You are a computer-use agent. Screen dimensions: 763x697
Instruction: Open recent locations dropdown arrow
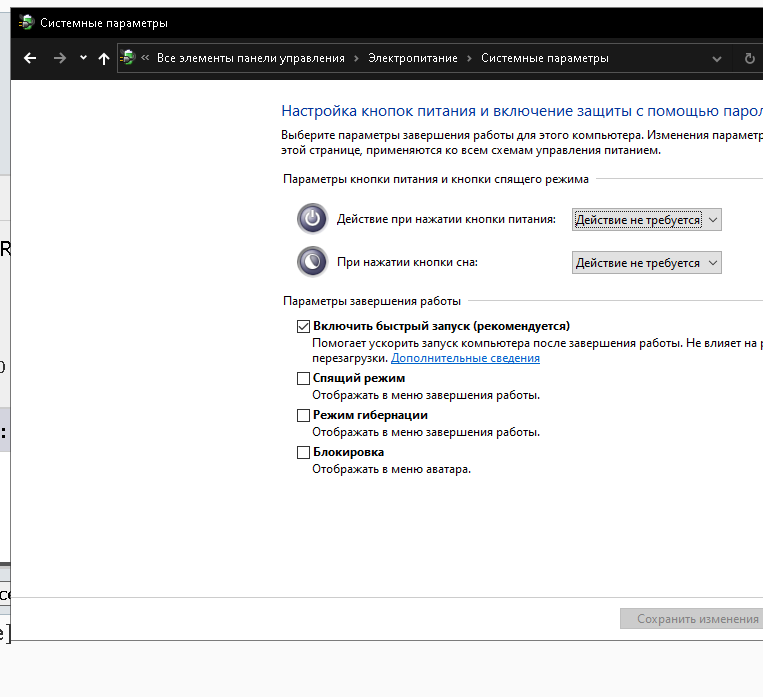(83, 58)
